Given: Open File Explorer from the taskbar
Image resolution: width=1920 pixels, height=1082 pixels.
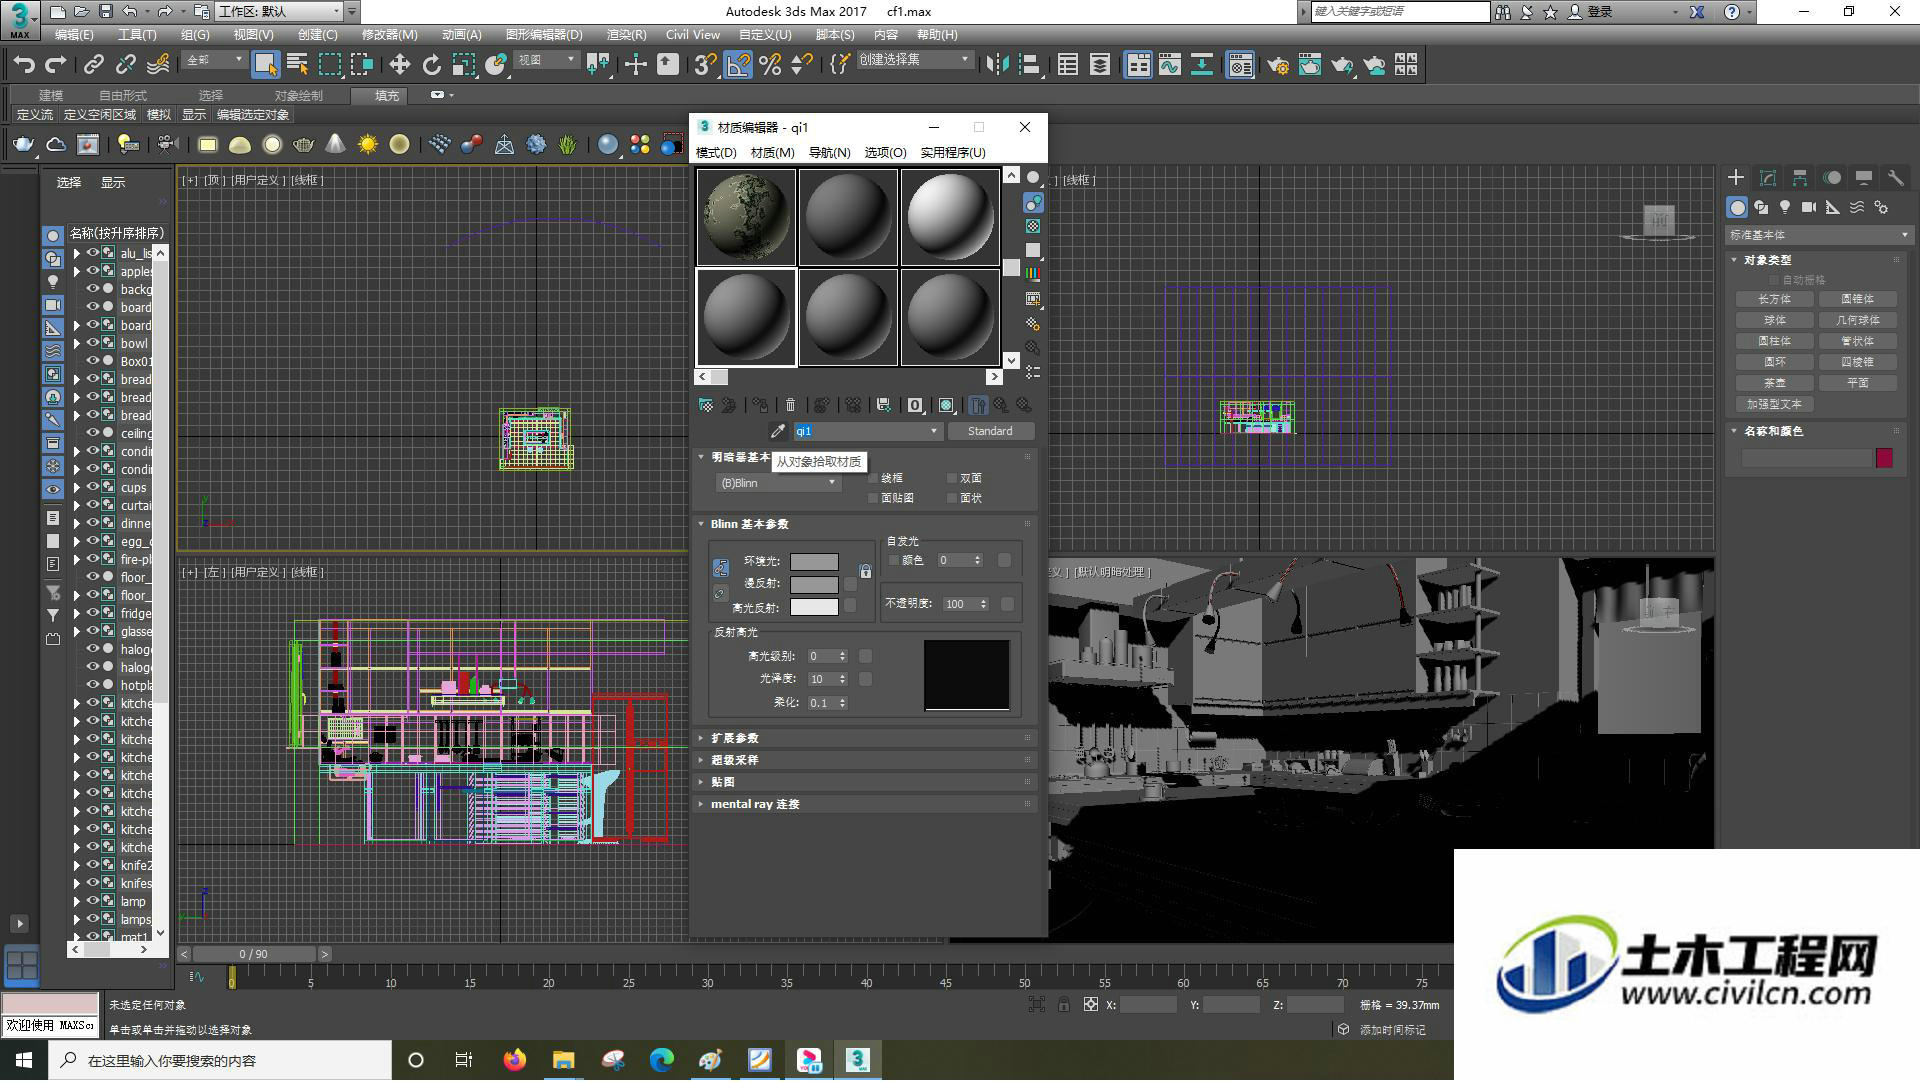Looking at the screenshot, I should tap(564, 1060).
